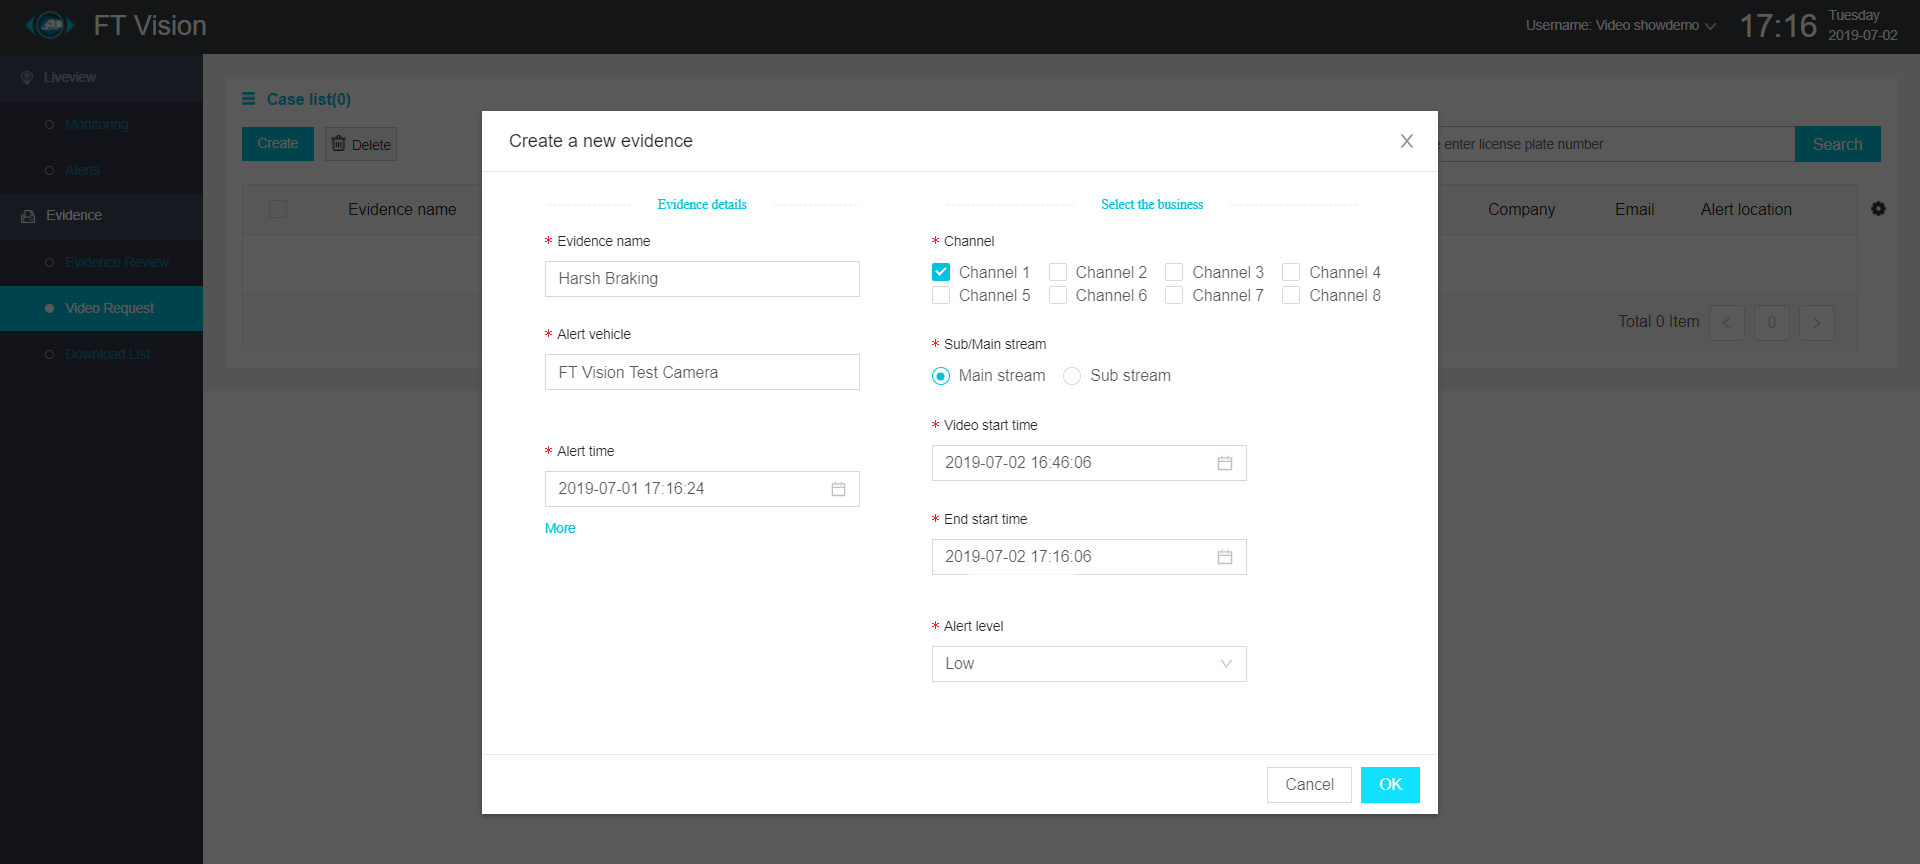The width and height of the screenshot is (1920, 864).
Task: Click the FT Vision logo icon
Action: coord(50,25)
